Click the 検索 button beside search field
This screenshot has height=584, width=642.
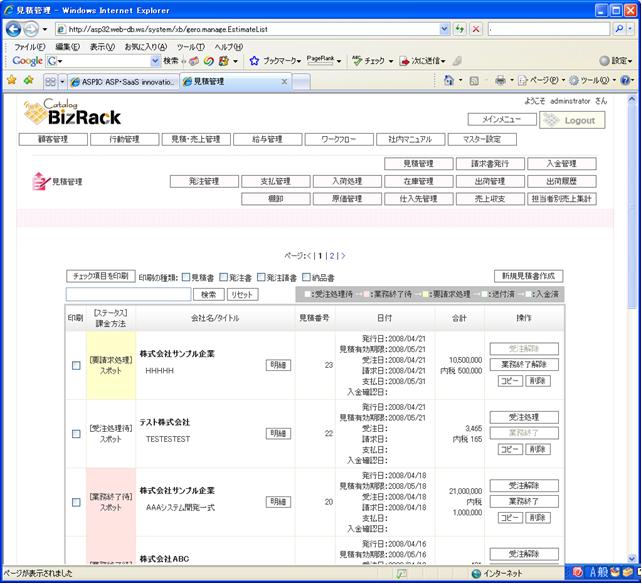click(x=209, y=294)
